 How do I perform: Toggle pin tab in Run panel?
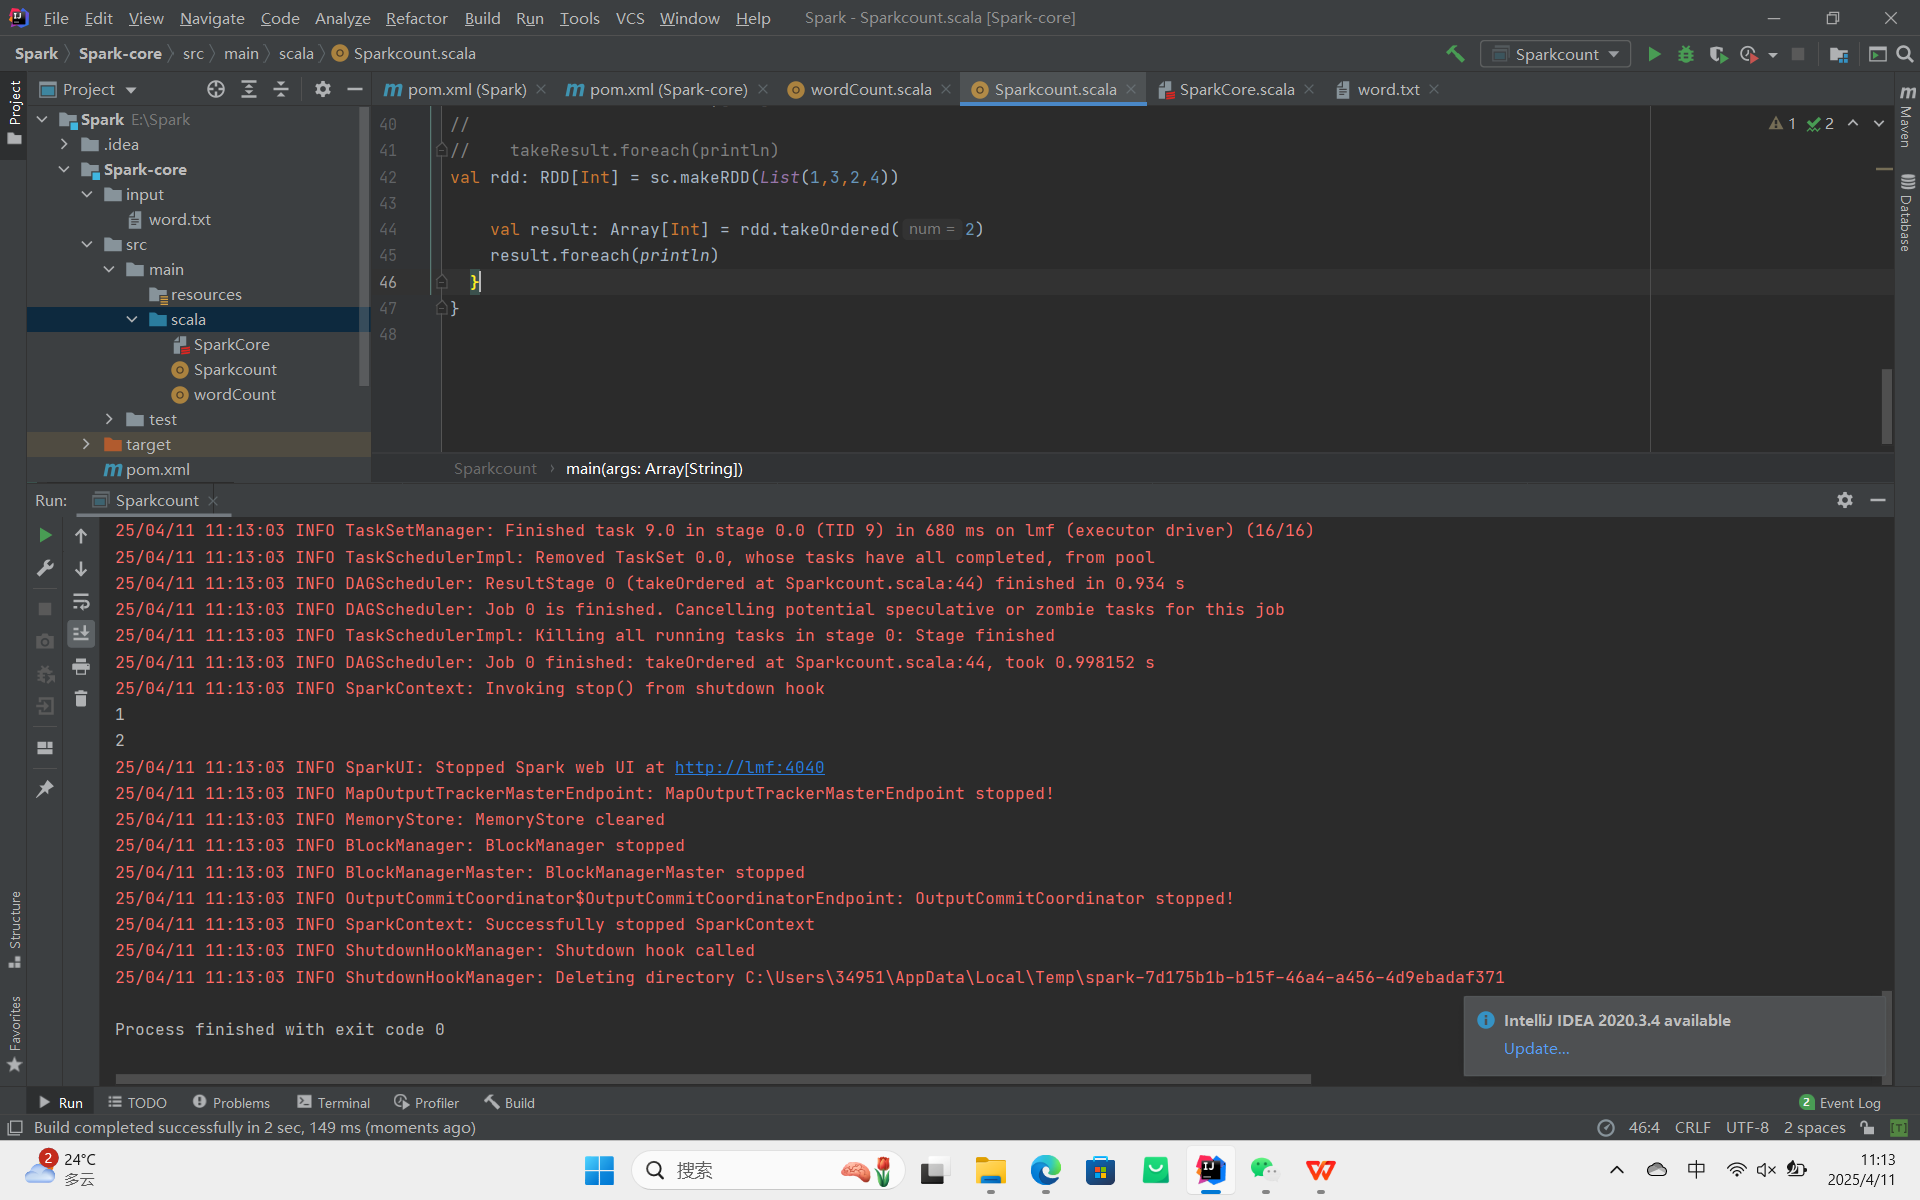[45, 789]
